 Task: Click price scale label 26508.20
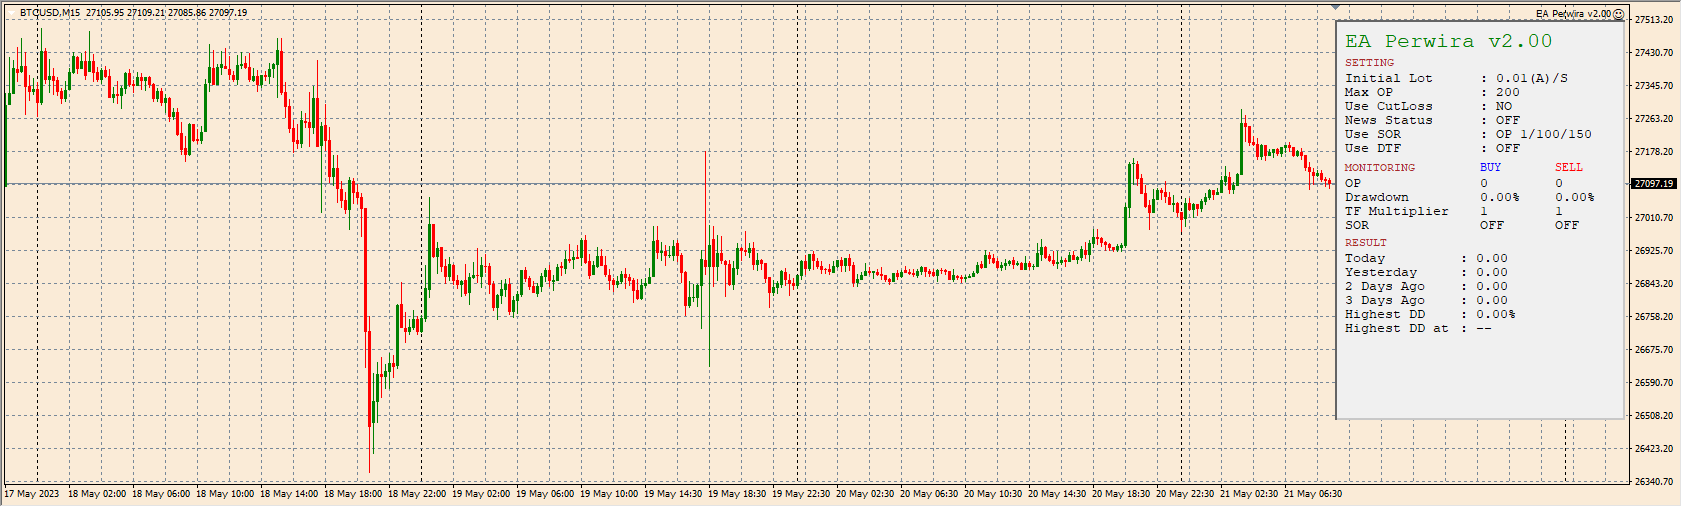pyautogui.click(x=1654, y=416)
